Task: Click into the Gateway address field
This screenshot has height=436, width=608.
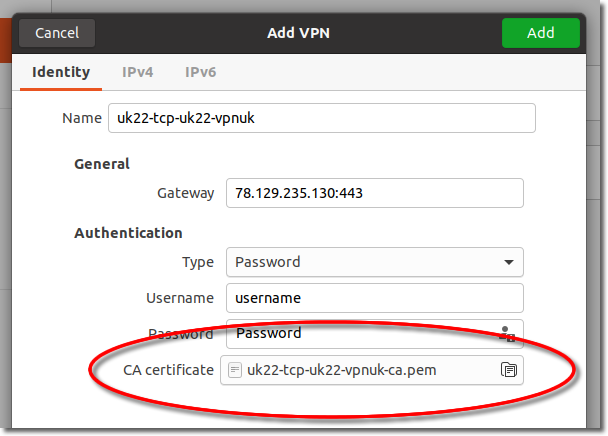Action: (375, 193)
